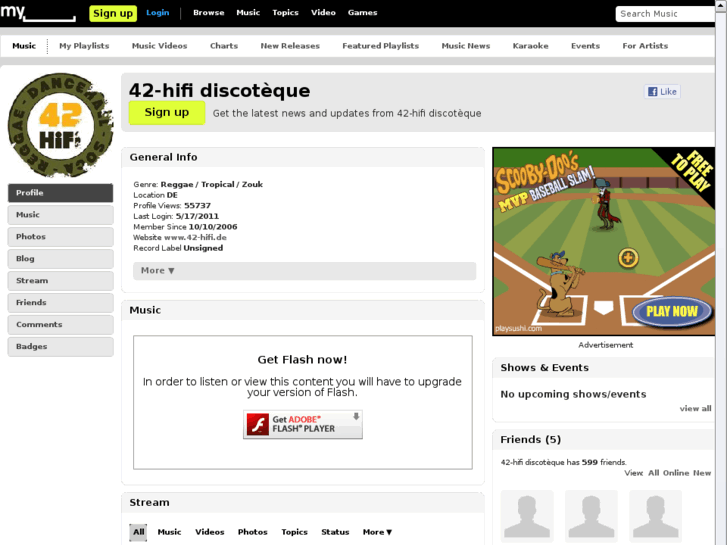Click the first friend avatar placeholder
Image resolution: width=727 pixels, height=545 pixels.
click(x=527, y=516)
